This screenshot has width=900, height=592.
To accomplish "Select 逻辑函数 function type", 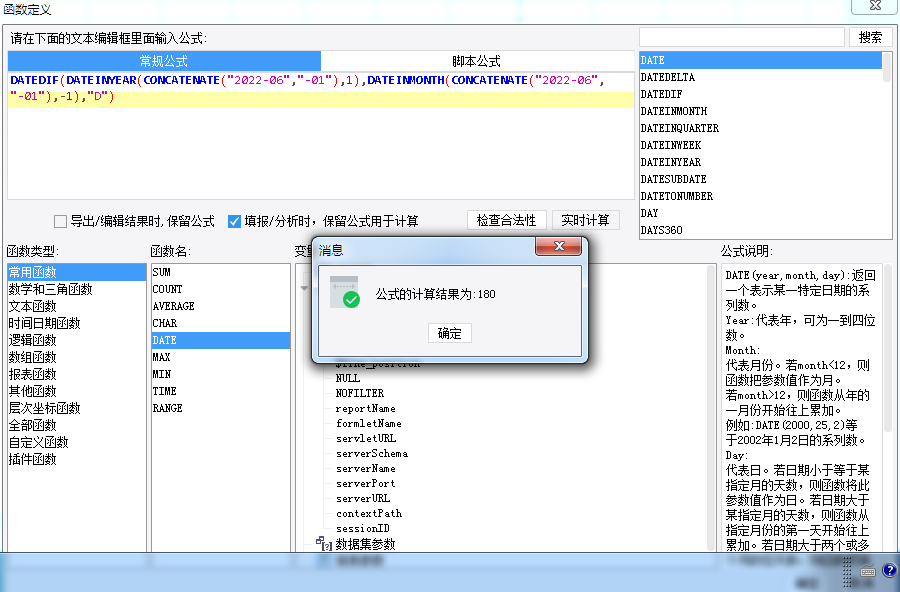I will (77, 340).
